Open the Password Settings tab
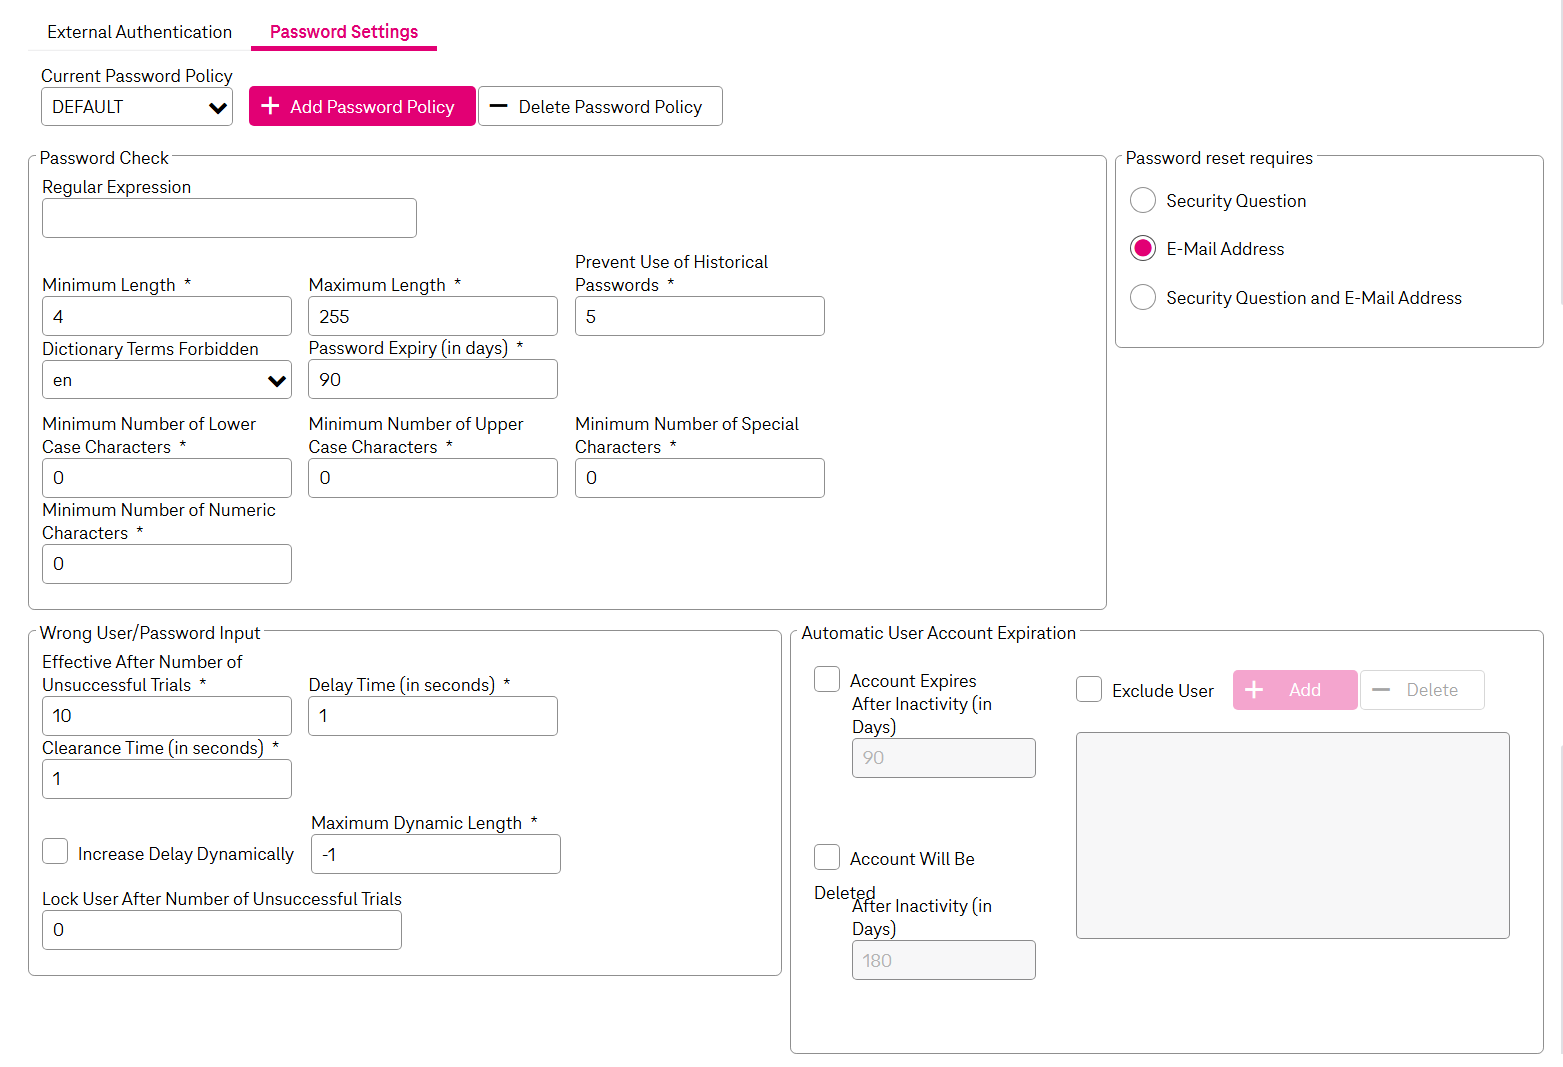 [344, 32]
